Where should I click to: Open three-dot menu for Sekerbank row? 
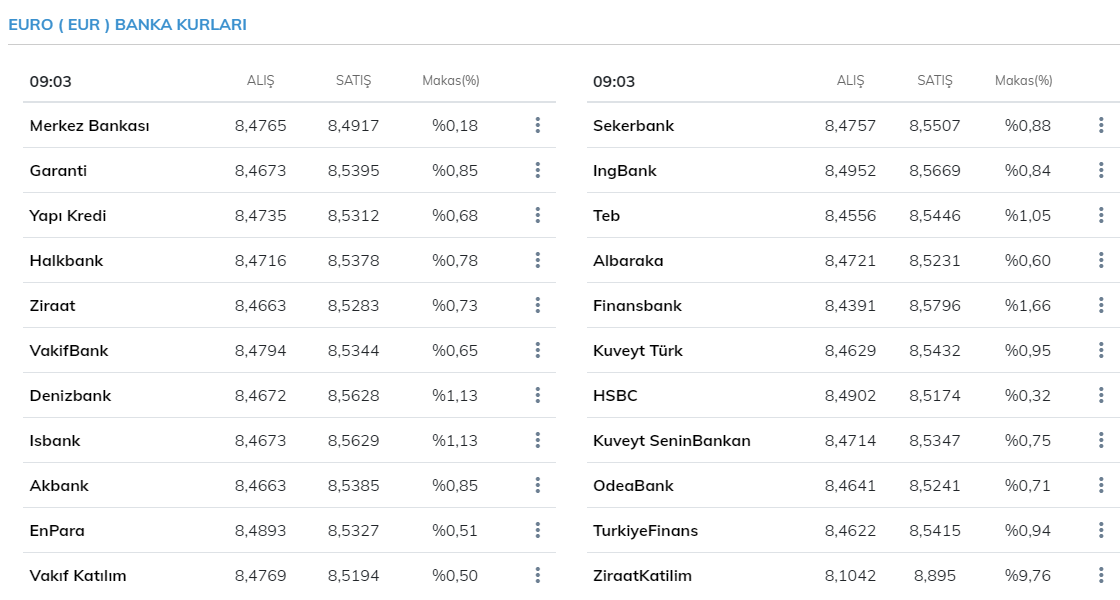point(1101,125)
